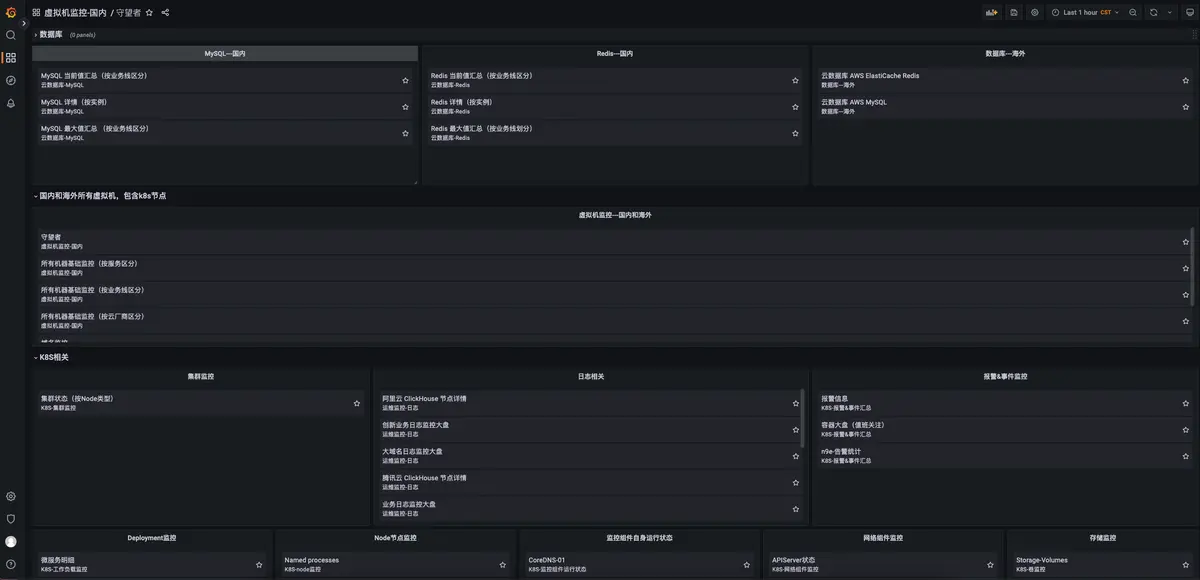
Task: Click the Zoom out time range icon
Action: click(x=1133, y=13)
